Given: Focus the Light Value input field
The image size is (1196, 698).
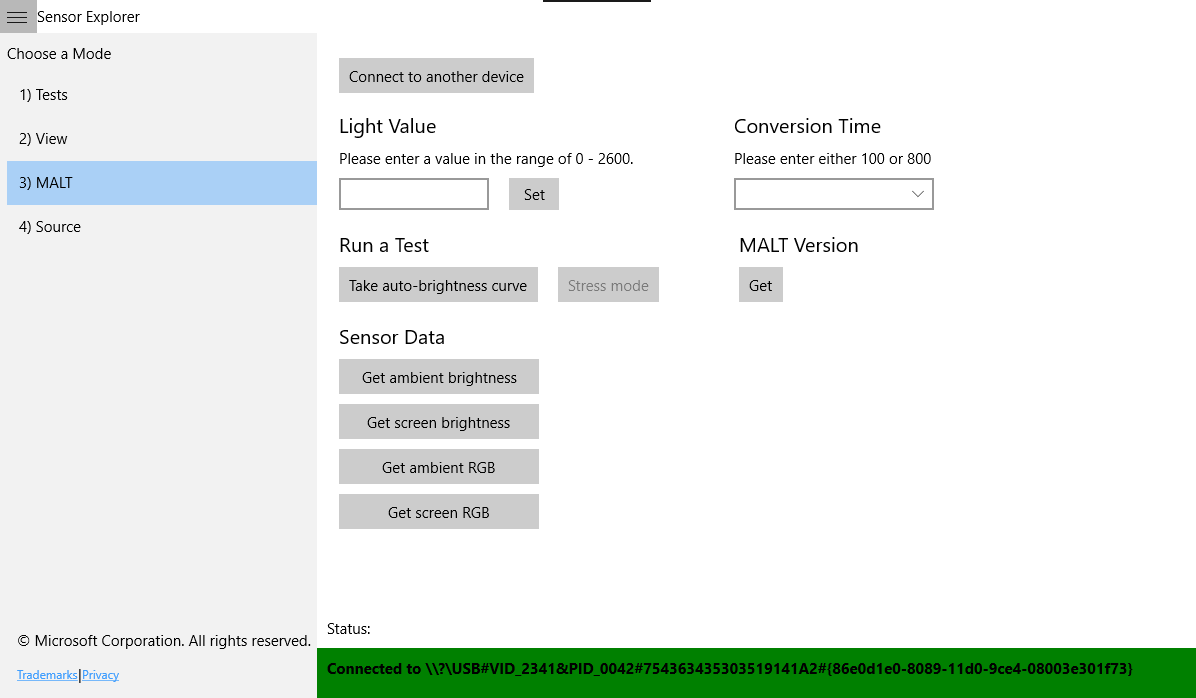Looking at the screenshot, I should tap(413, 194).
